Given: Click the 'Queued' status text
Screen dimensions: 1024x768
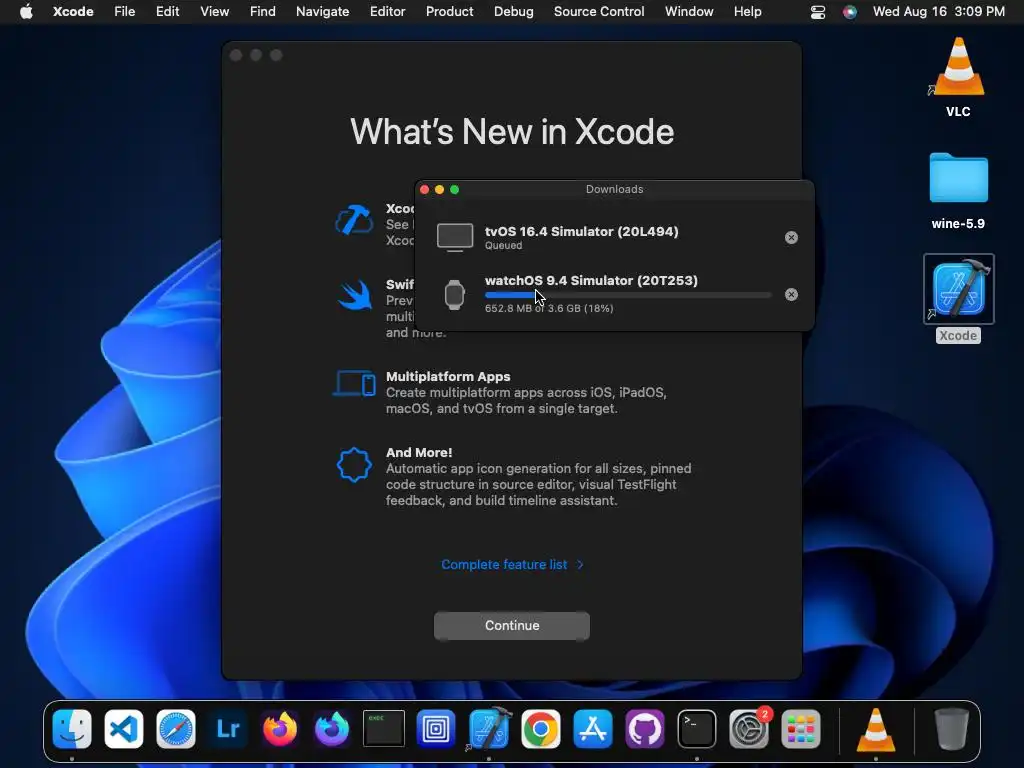Looking at the screenshot, I should point(503,246).
